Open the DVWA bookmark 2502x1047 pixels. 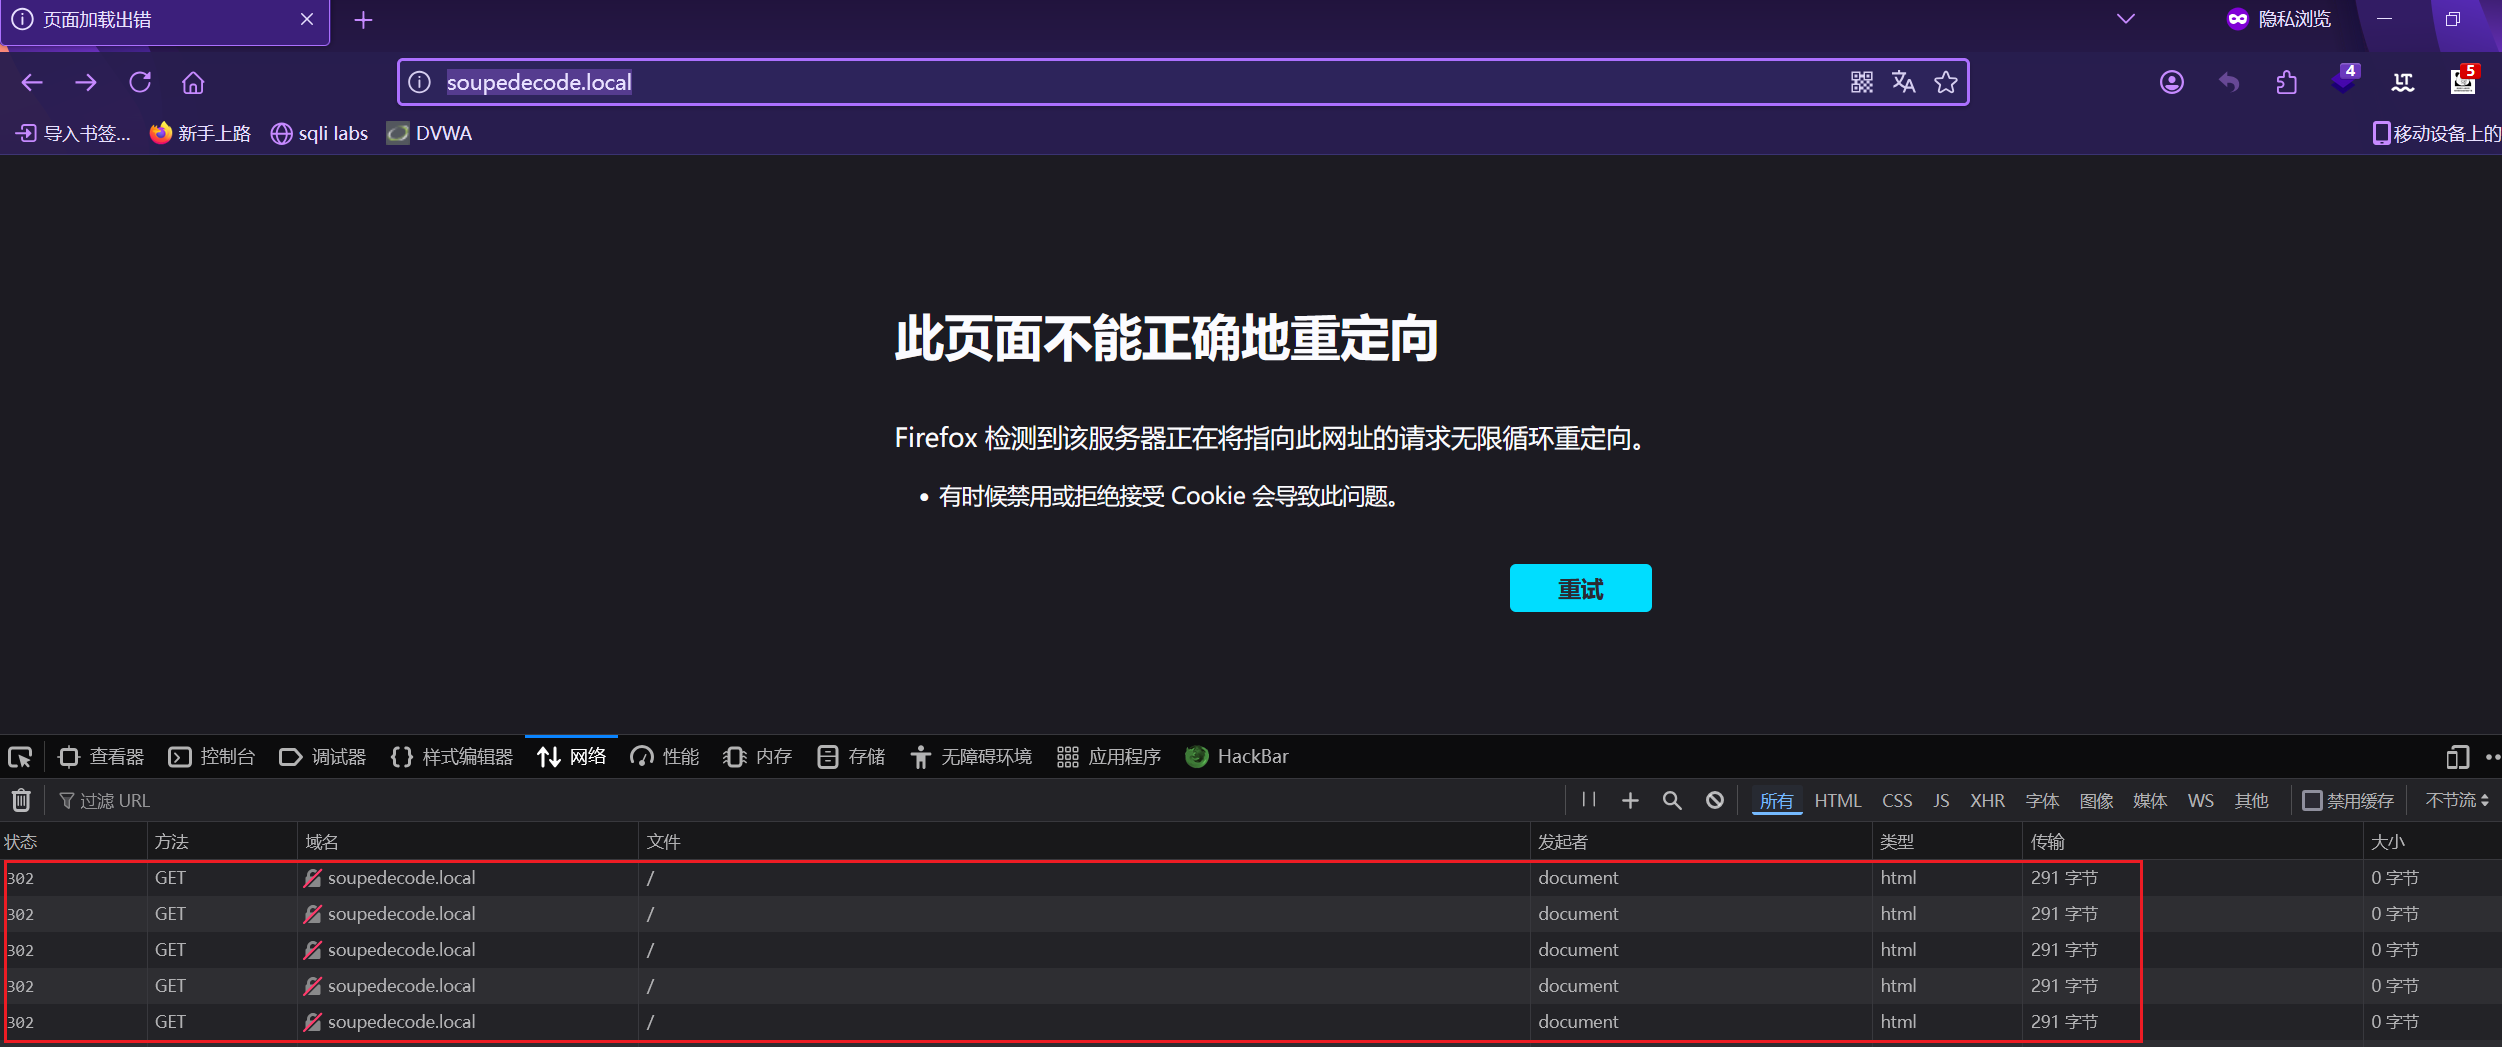point(430,133)
